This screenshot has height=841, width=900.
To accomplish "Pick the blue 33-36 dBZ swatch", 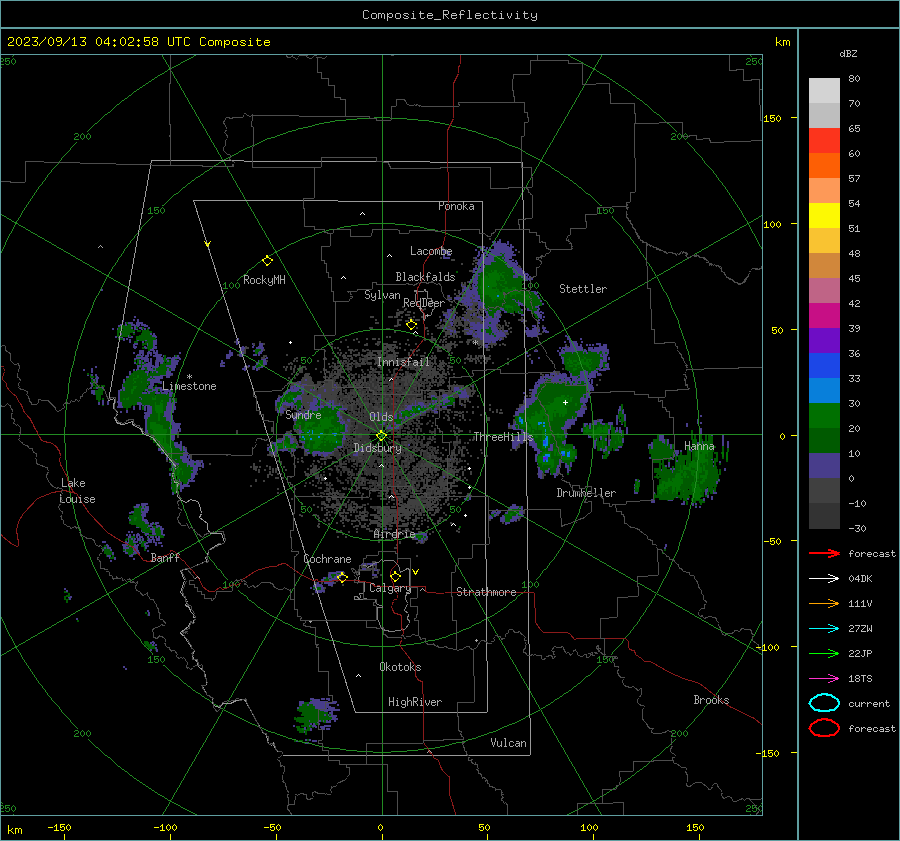I will pyautogui.click(x=824, y=365).
